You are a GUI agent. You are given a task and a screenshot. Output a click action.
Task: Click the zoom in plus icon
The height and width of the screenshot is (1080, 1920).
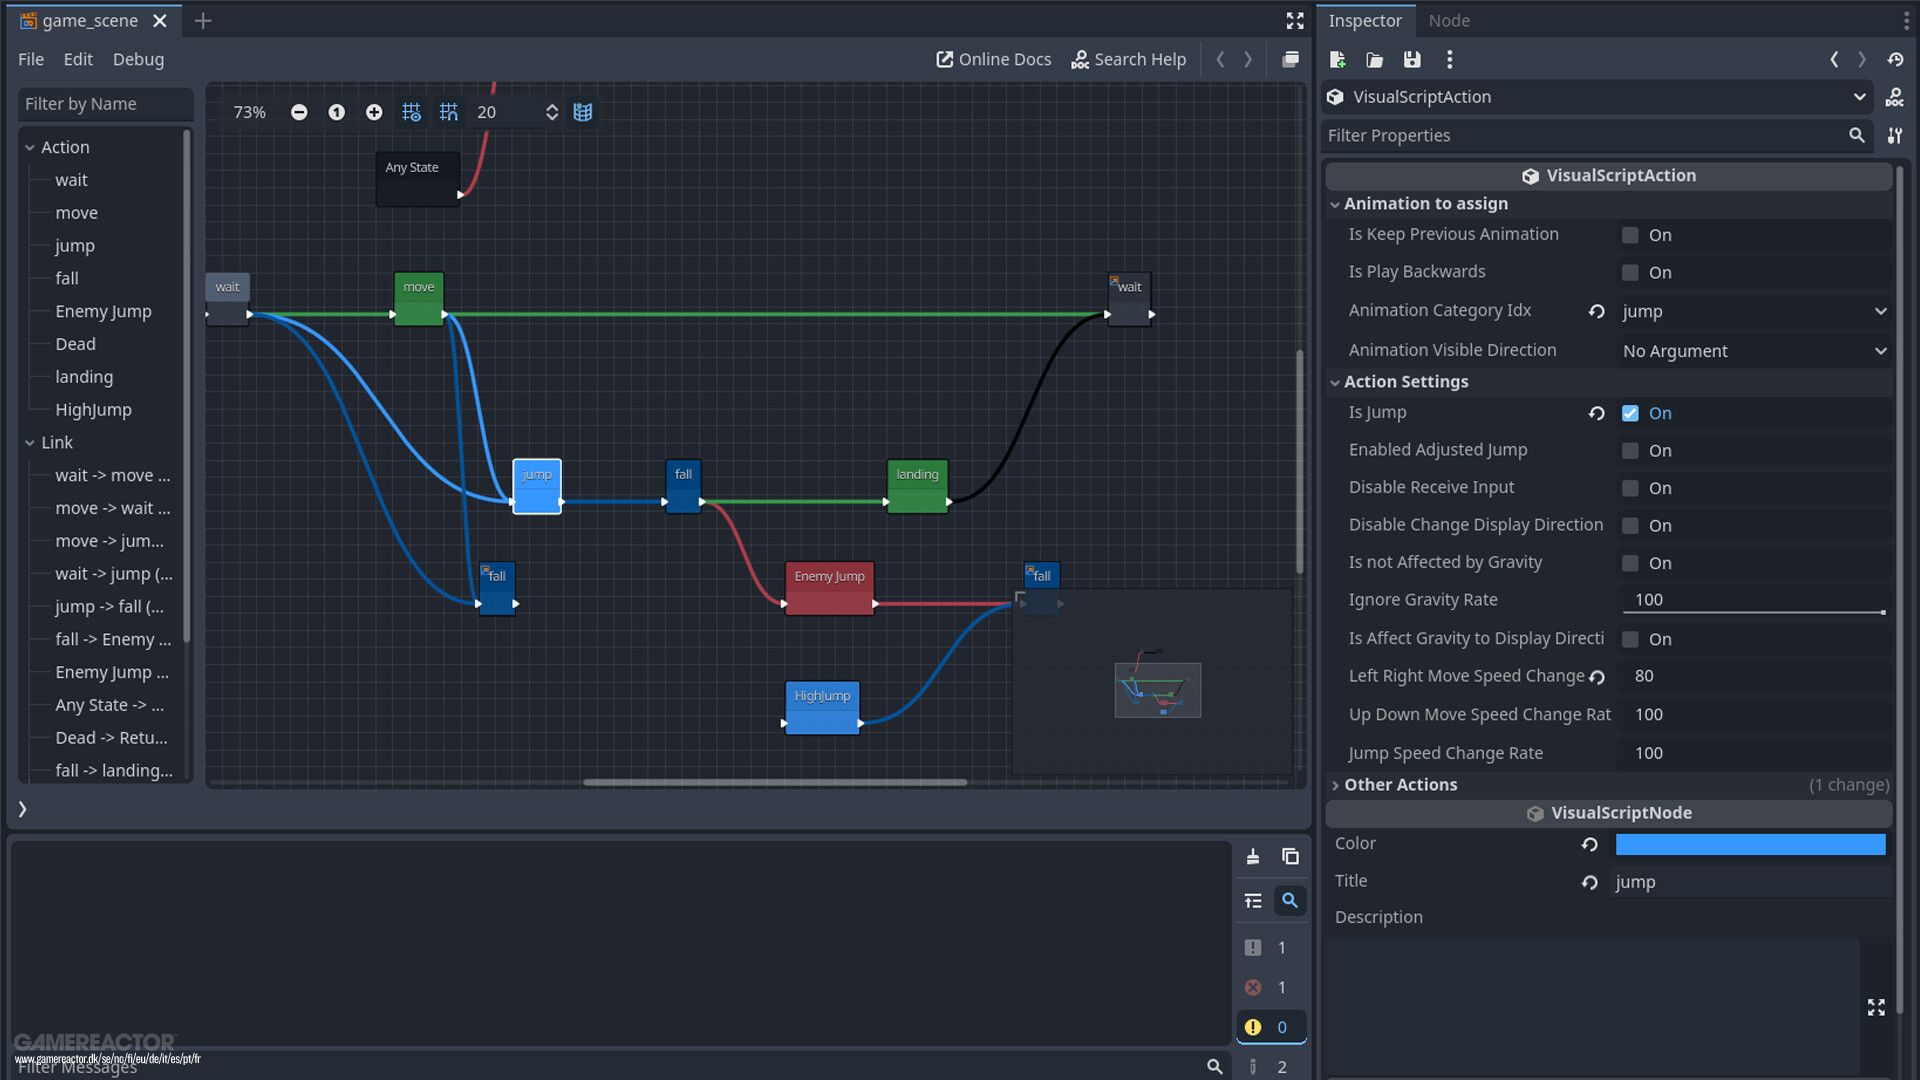pyautogui.click(x=374, y=112)
